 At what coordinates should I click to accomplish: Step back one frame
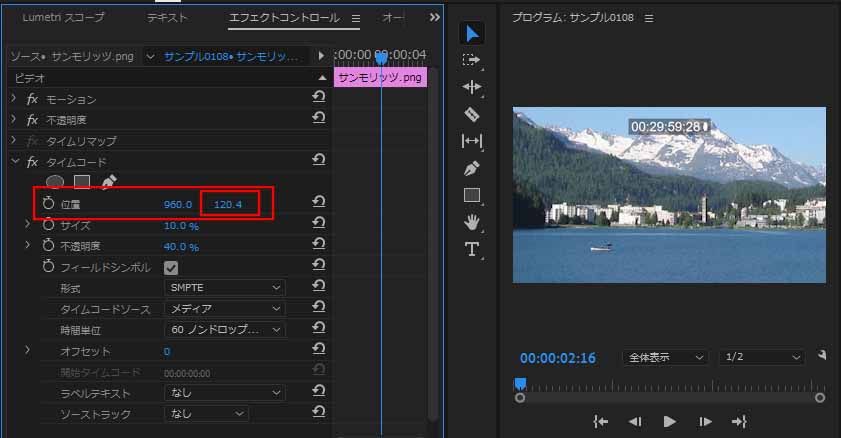click(x=635, y=422)
